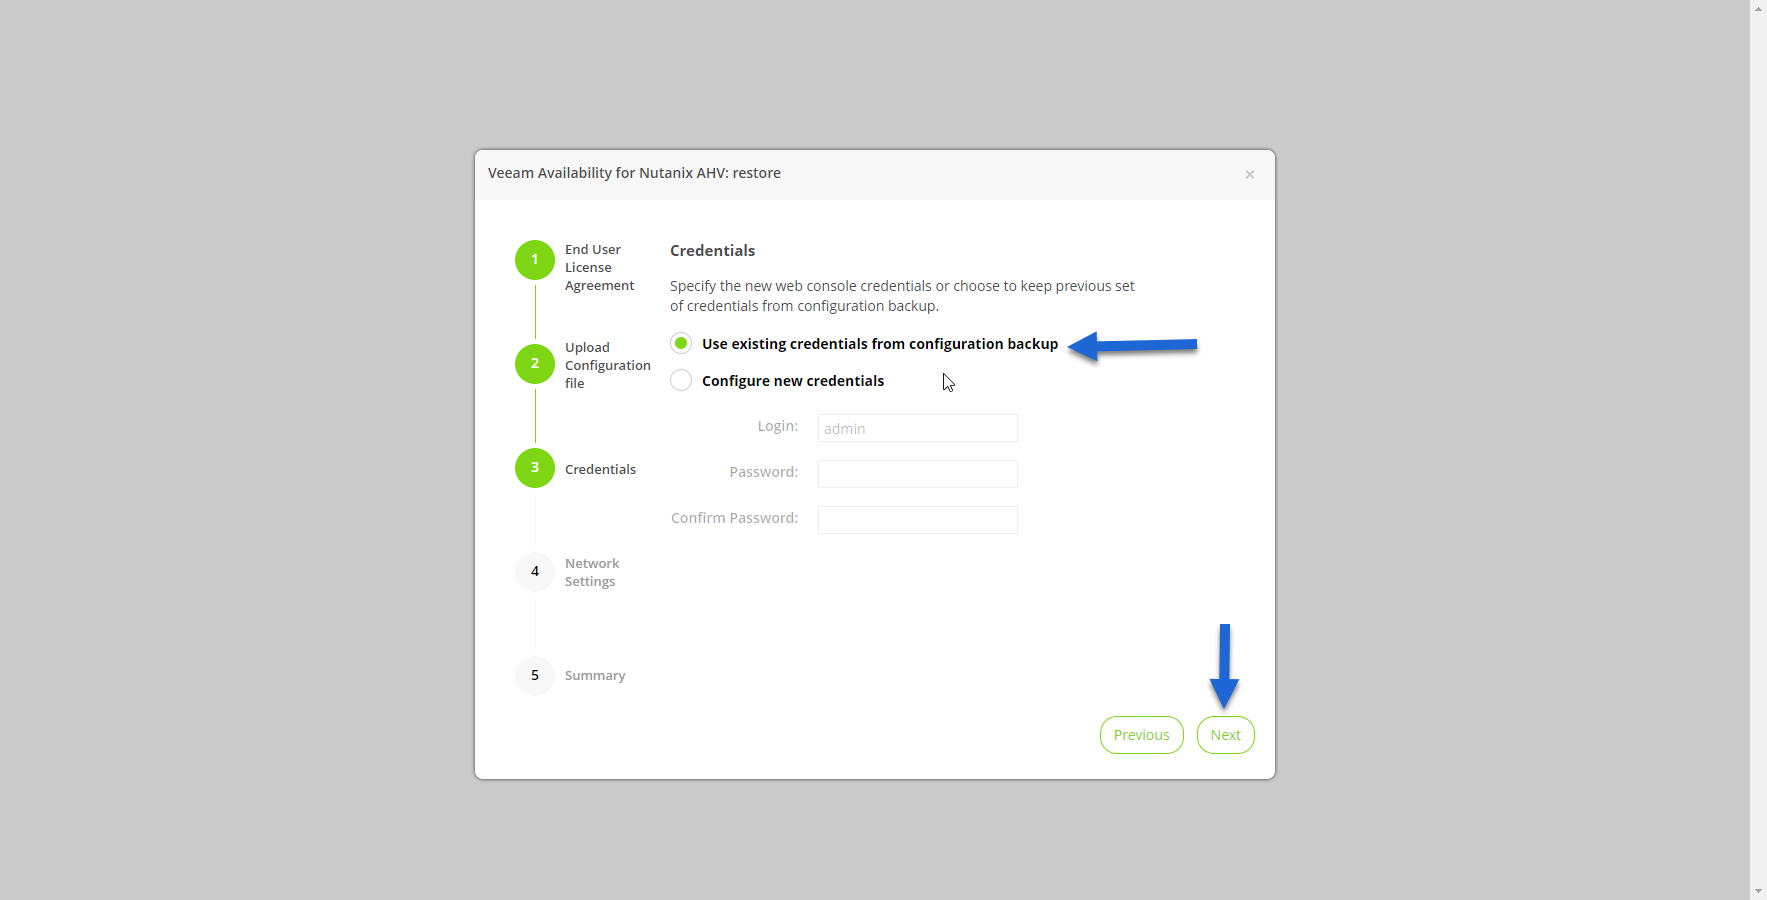Select step 4 Network Settings circle
The image size is (1767, 900).
[x=535, y=572]
